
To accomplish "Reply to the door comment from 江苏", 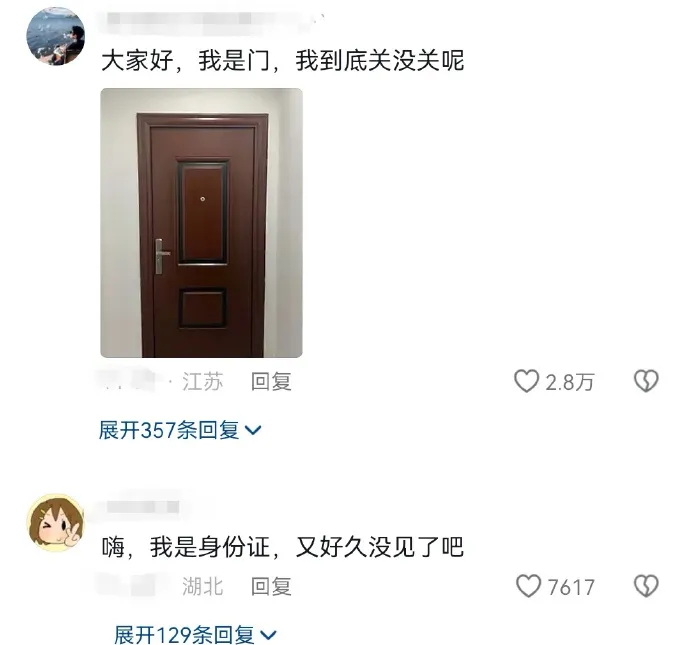I will click(271, 381).
